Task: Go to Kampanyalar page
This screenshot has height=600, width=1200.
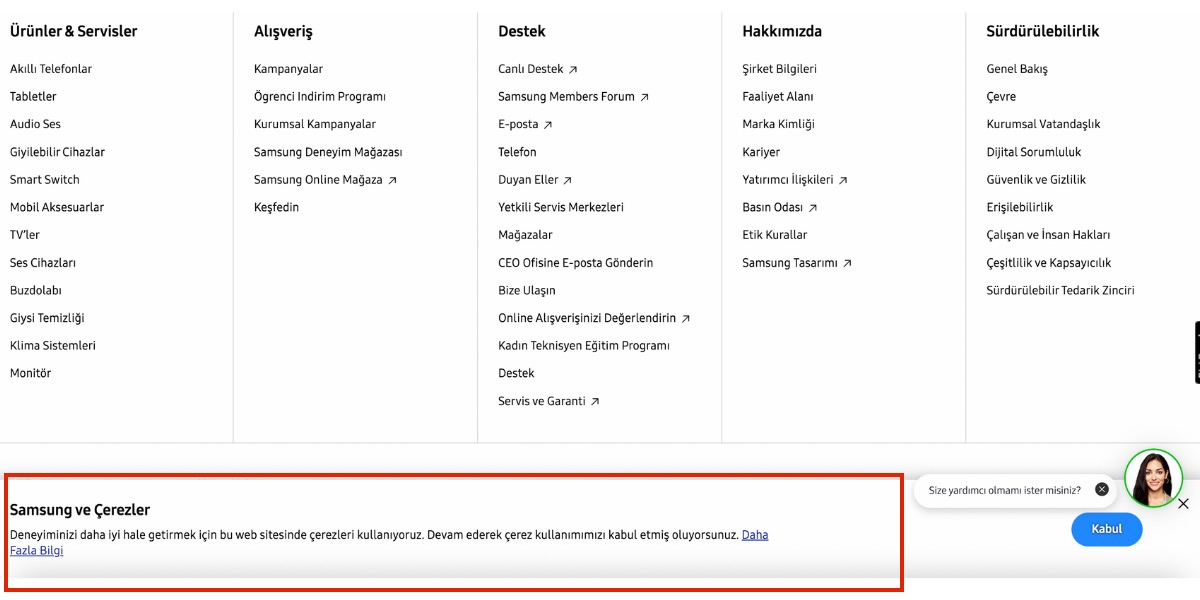Action: (288, 69)
